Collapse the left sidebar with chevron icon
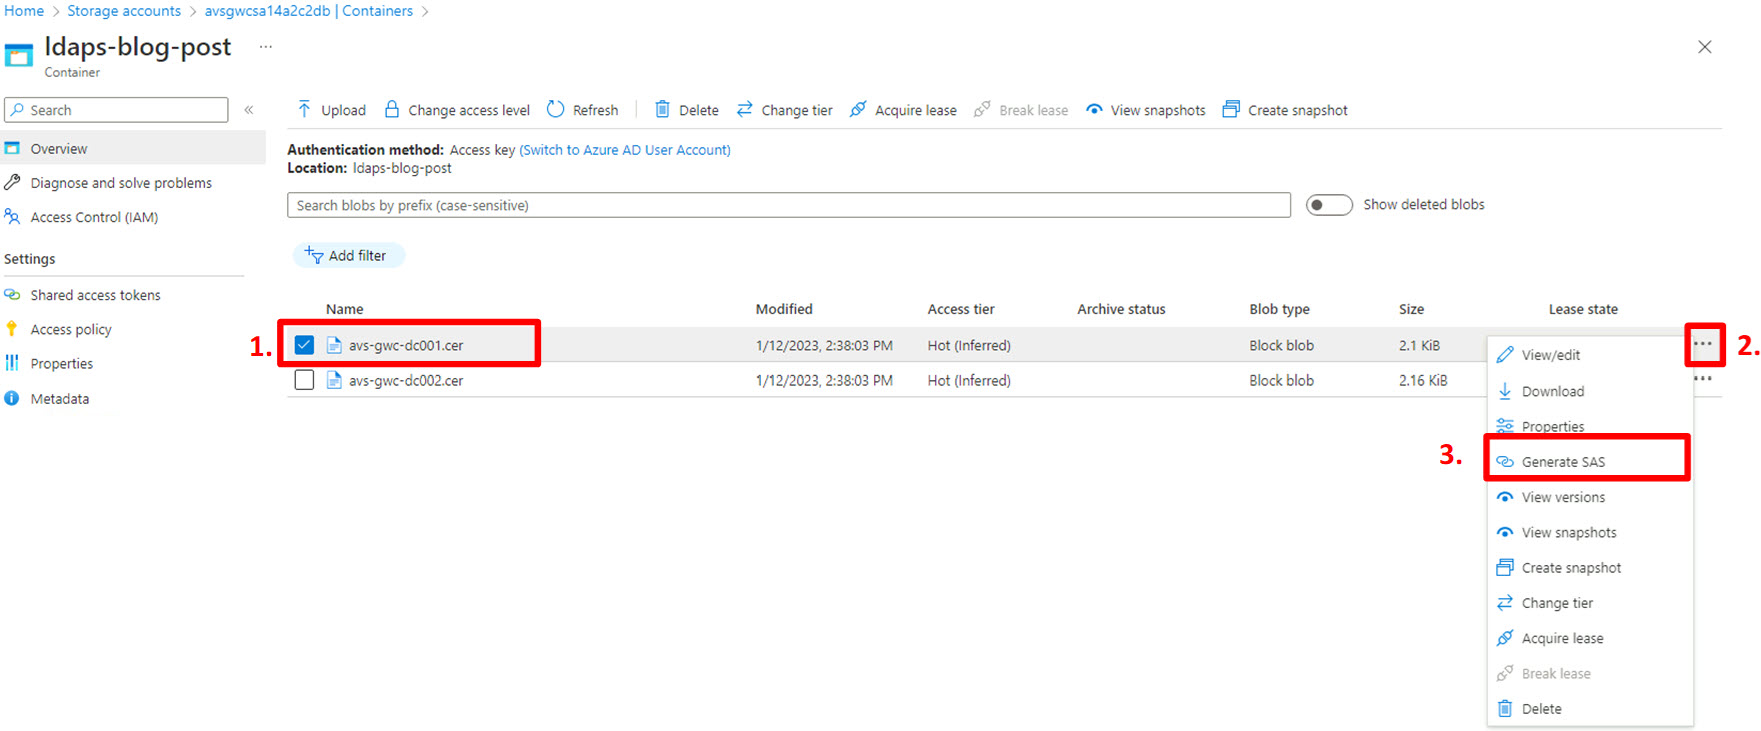This screenshot has height=731, width=1761. 249,110
